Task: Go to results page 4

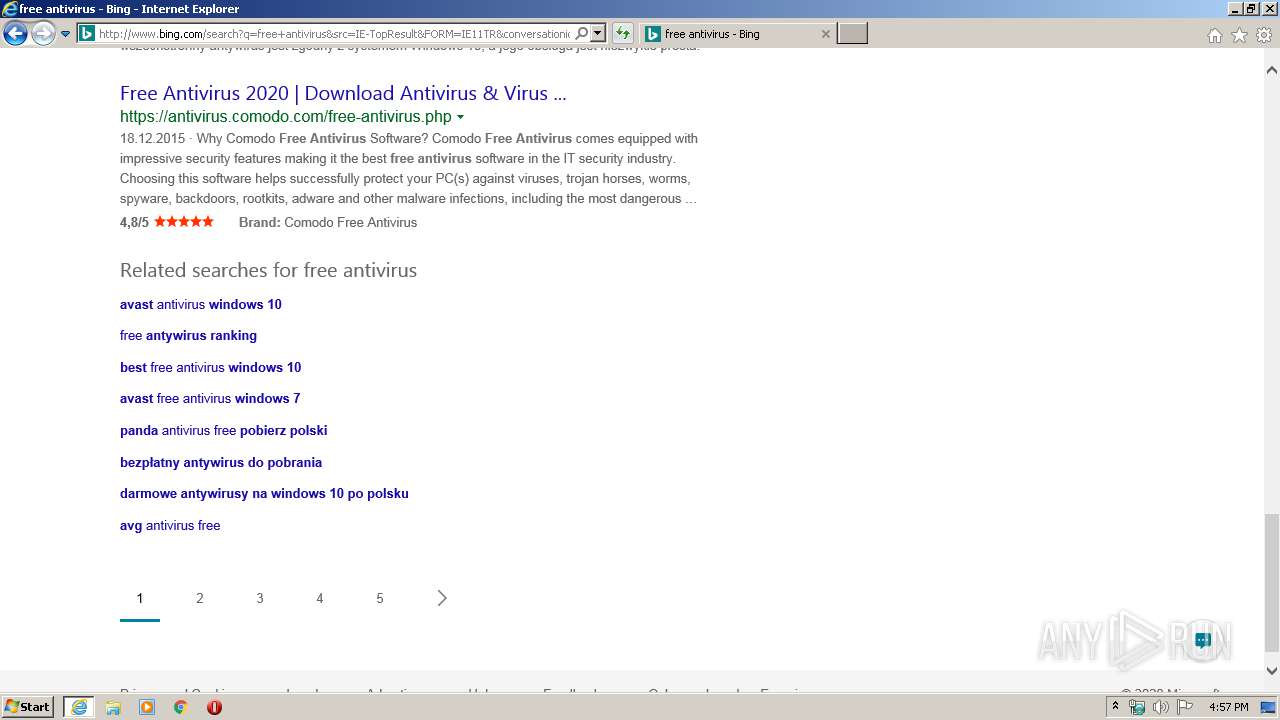Action: [x=320, y=598]
